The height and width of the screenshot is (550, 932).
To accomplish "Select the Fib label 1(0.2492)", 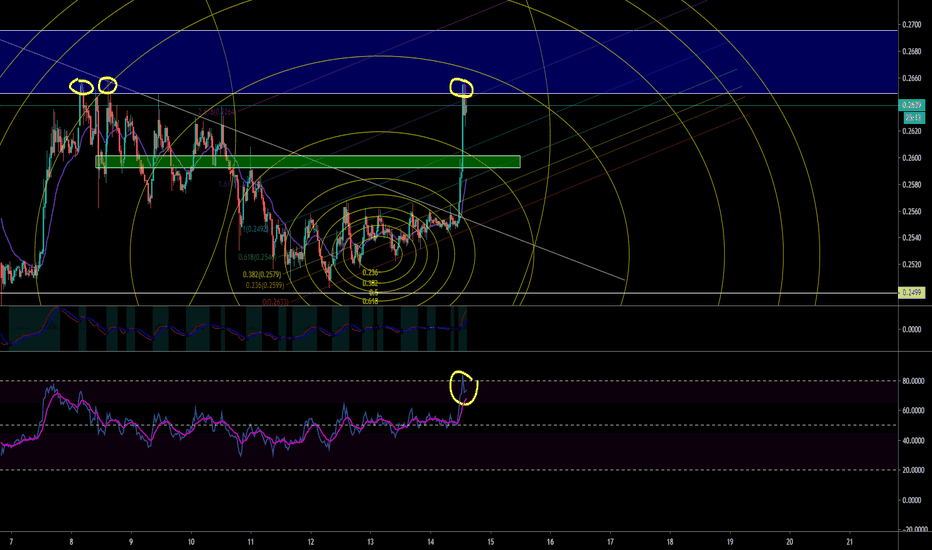I will (256, 229).
